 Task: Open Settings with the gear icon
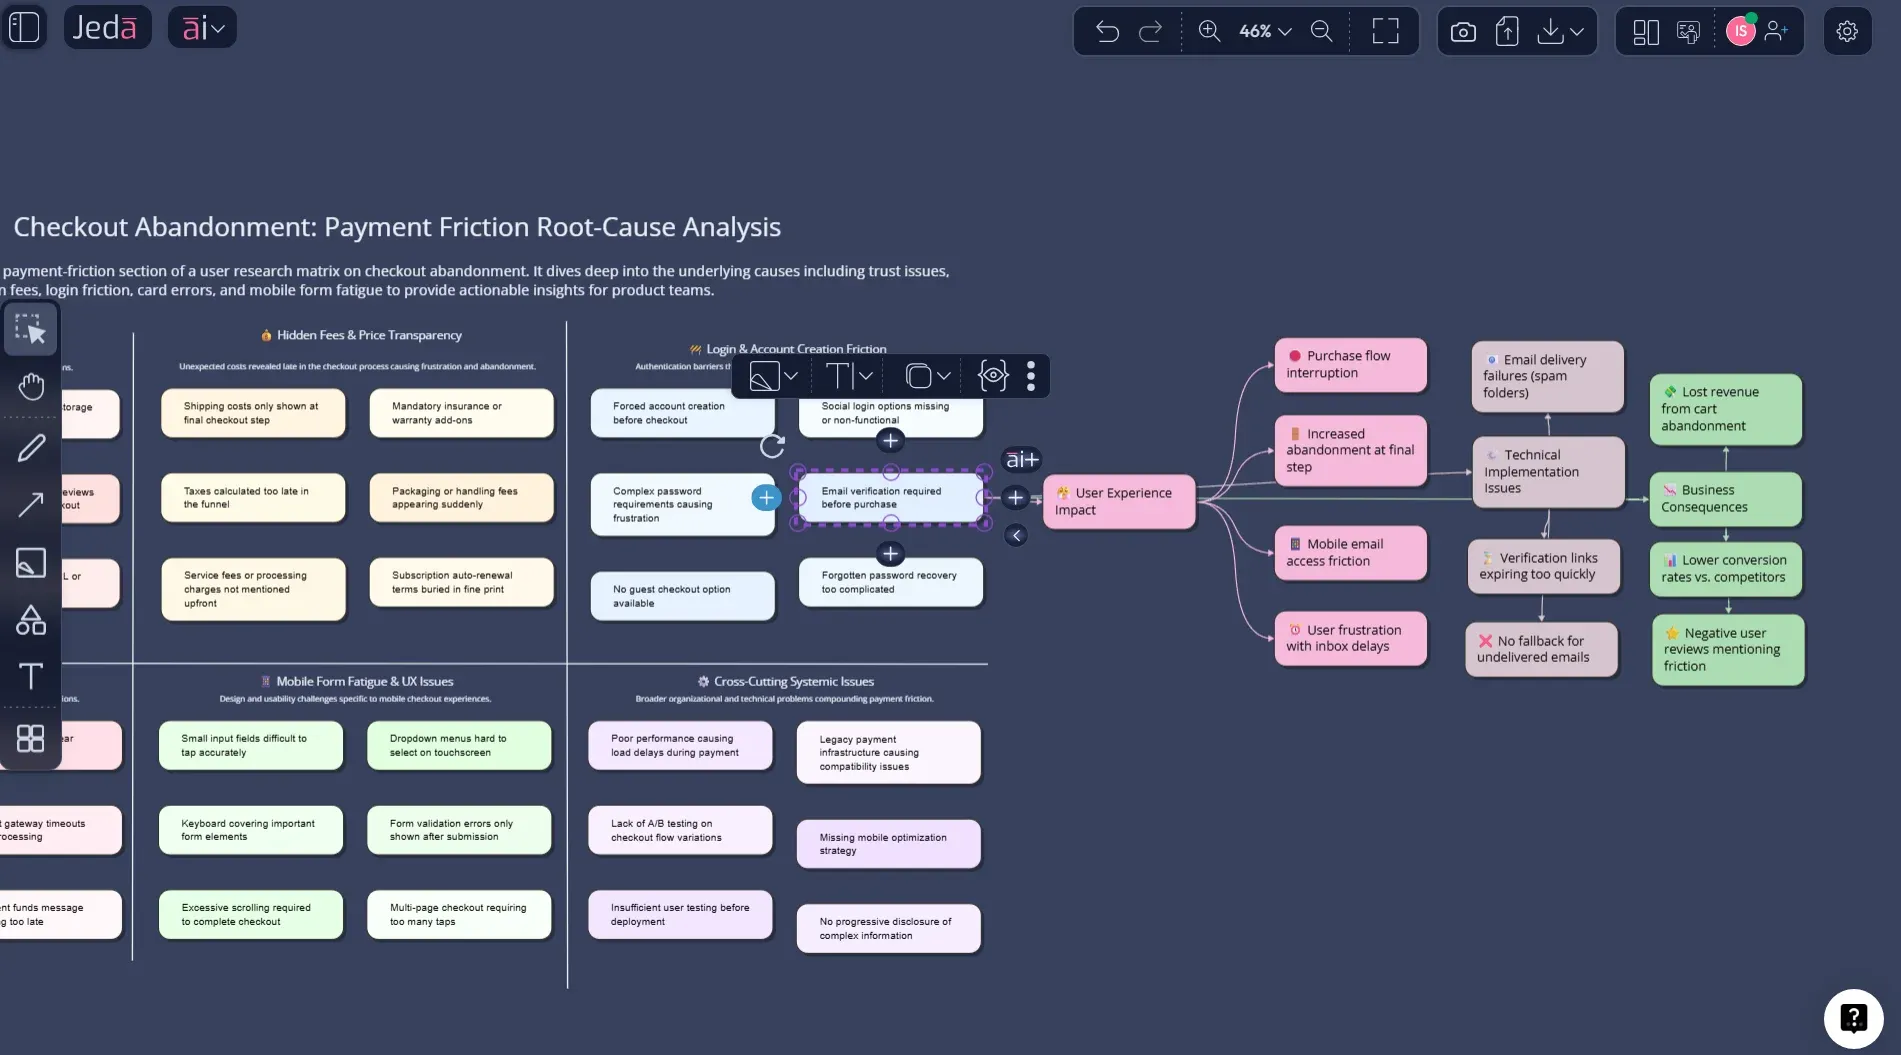(x=1848, y=31)
